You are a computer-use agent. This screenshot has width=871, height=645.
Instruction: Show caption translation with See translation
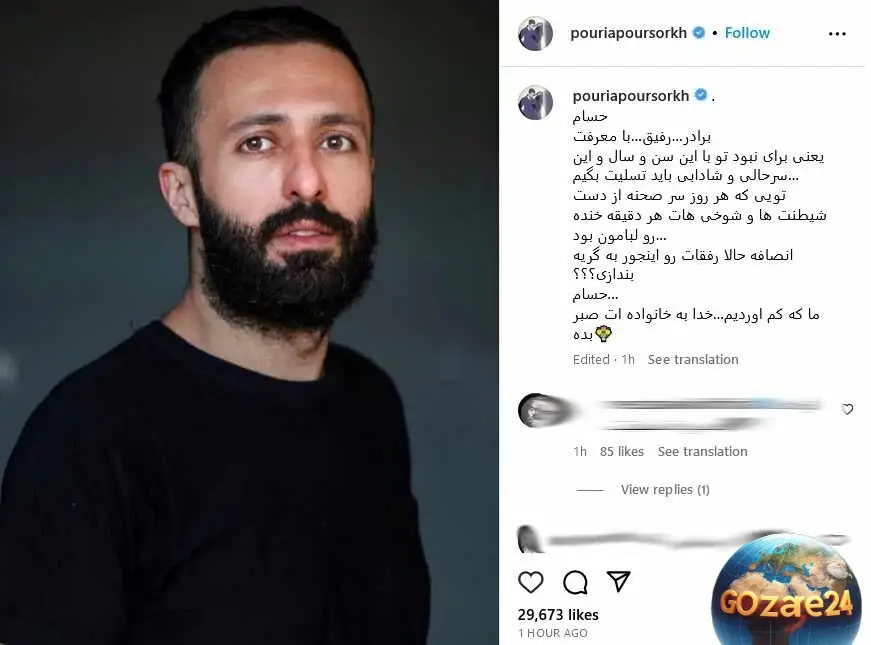coord(693,359)
